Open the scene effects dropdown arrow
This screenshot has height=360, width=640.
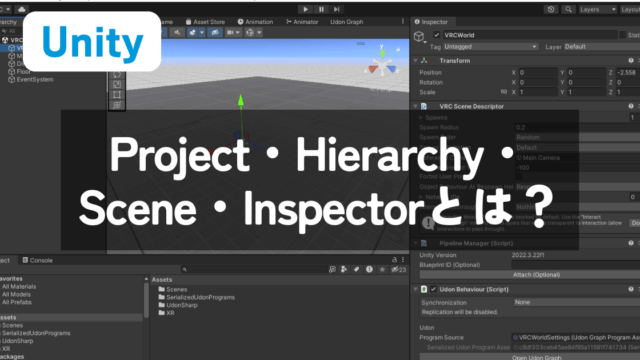coord(202,32)
